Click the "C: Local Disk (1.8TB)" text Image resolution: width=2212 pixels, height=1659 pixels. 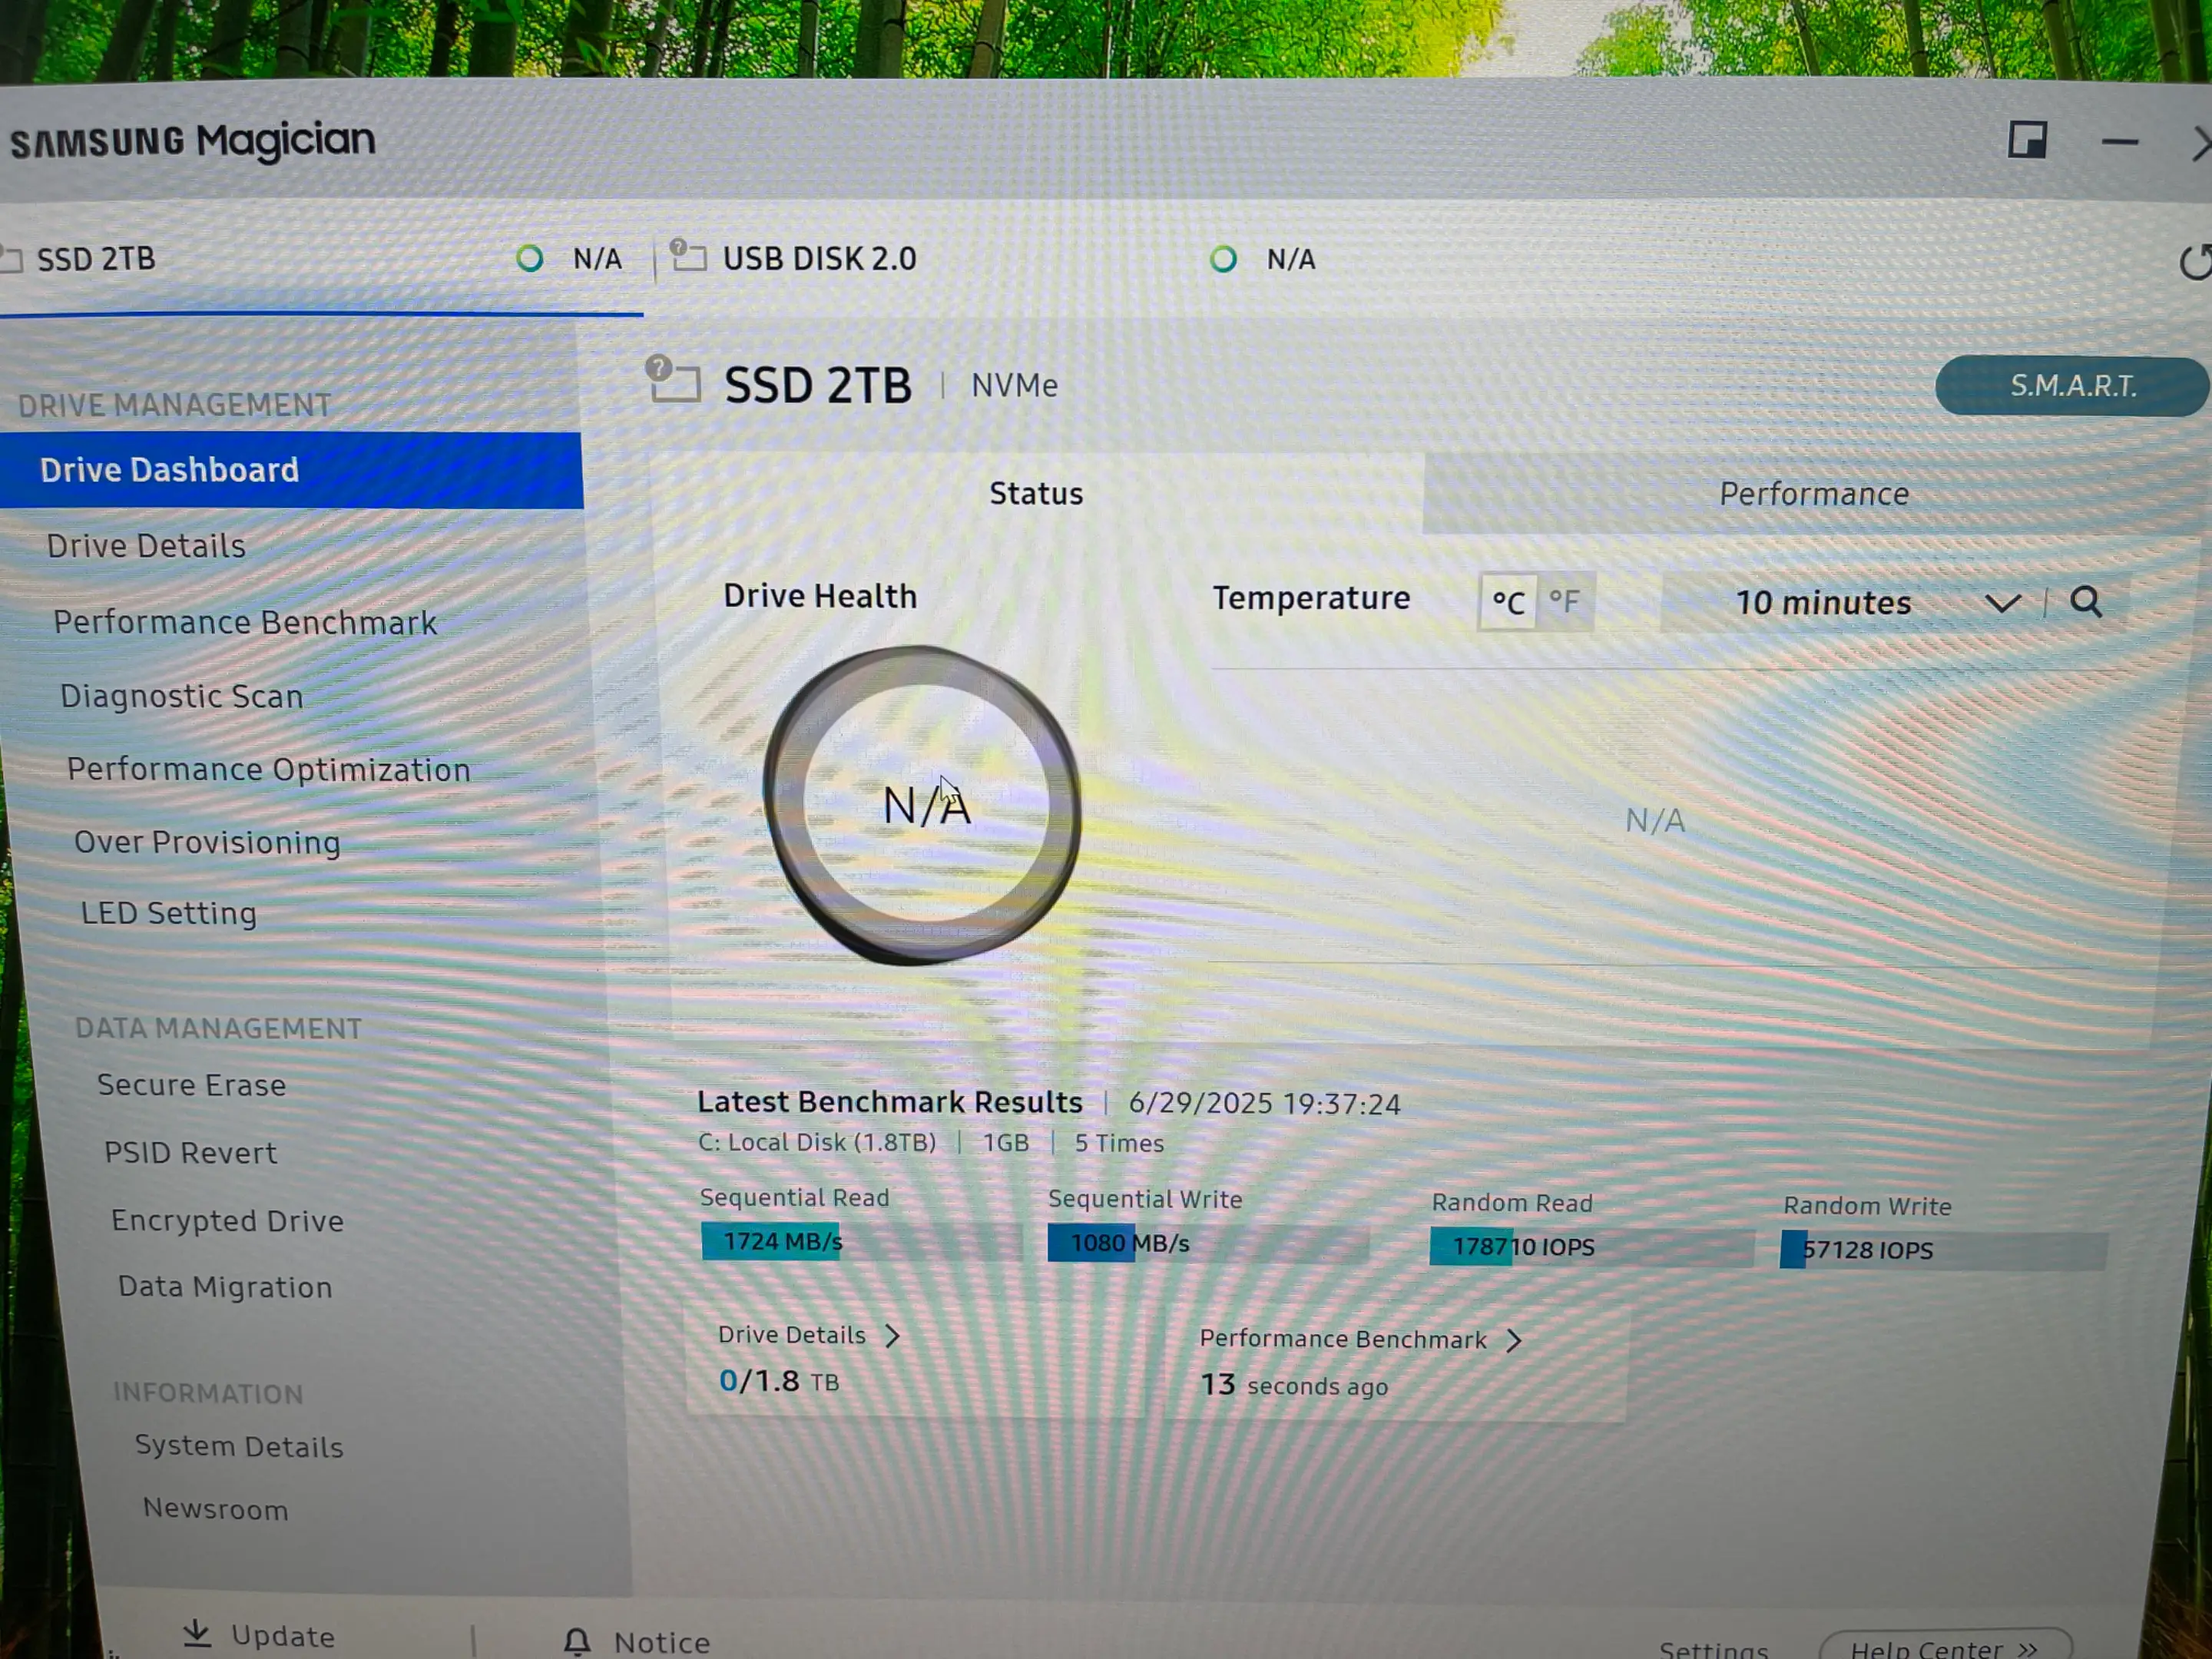tap(817, 1142)
